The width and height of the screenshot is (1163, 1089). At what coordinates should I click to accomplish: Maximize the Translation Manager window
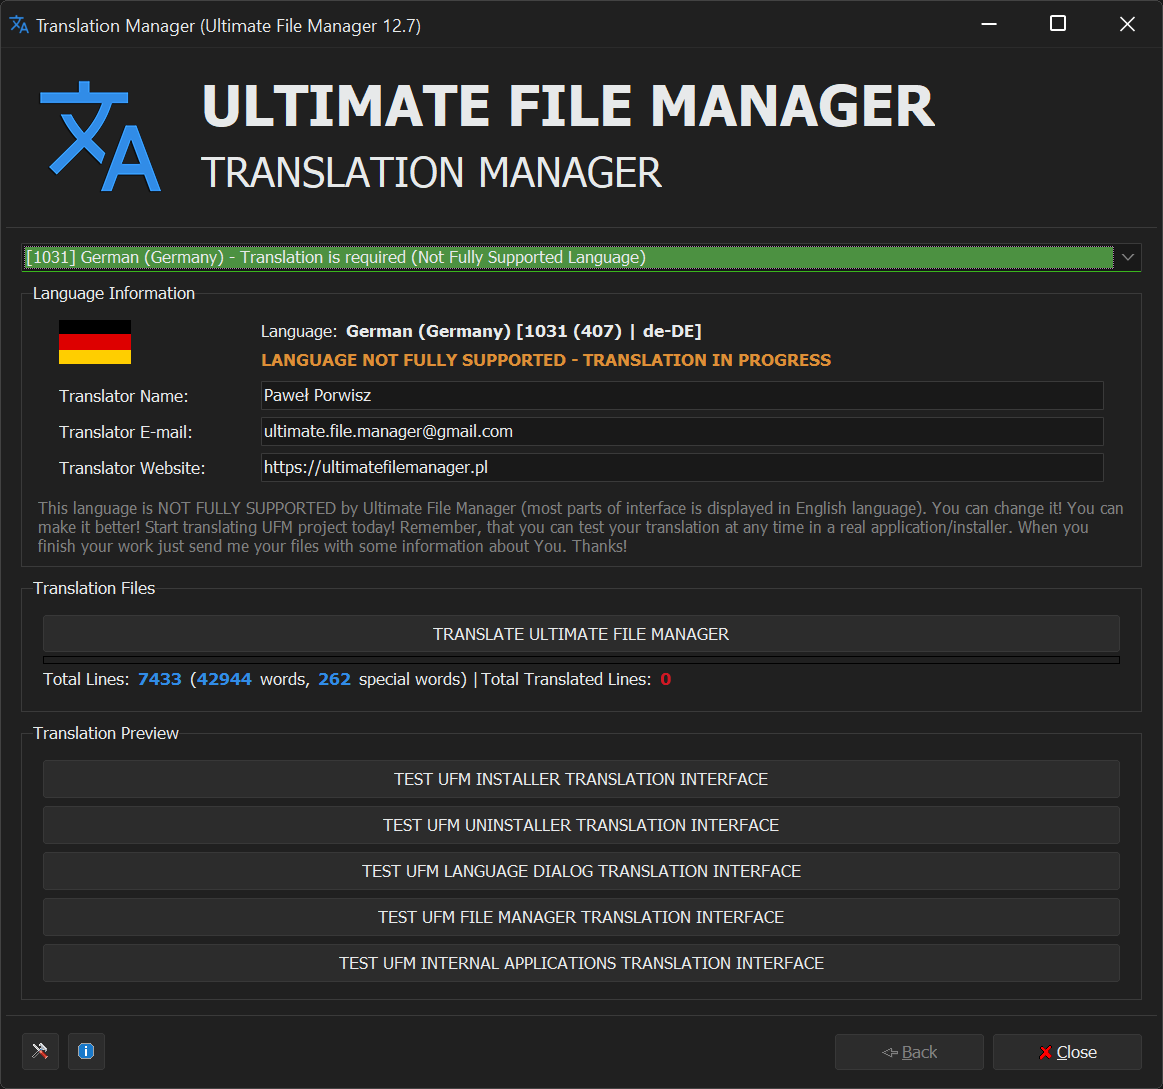coord(1057,24)
